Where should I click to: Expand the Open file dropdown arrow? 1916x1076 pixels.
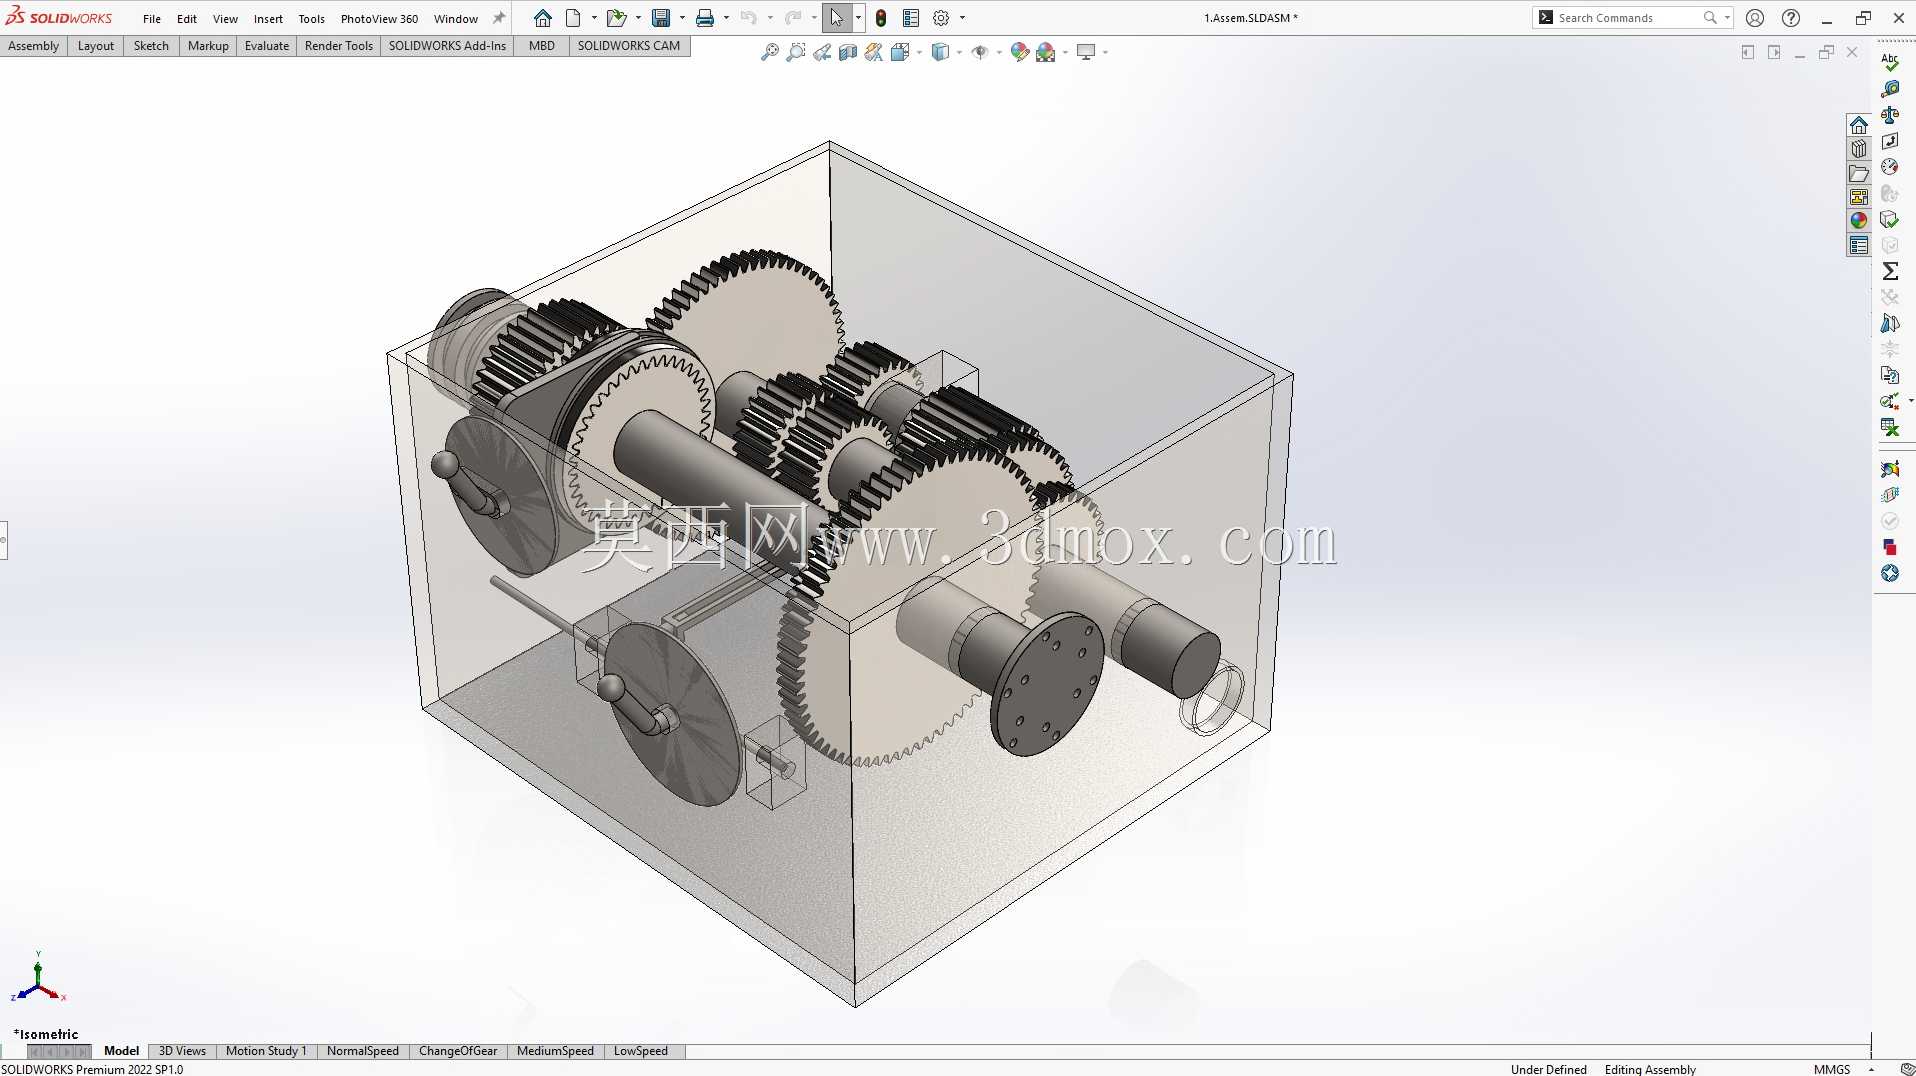(x=638, y=18)
